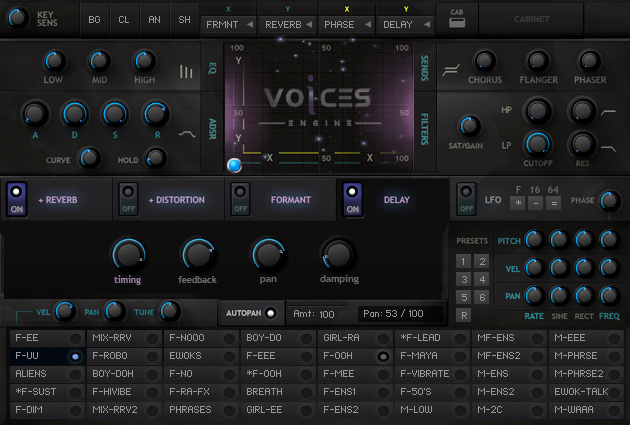630x425 pixels.
Task: Click the KEY SENS knob
Action: (17, 17)
